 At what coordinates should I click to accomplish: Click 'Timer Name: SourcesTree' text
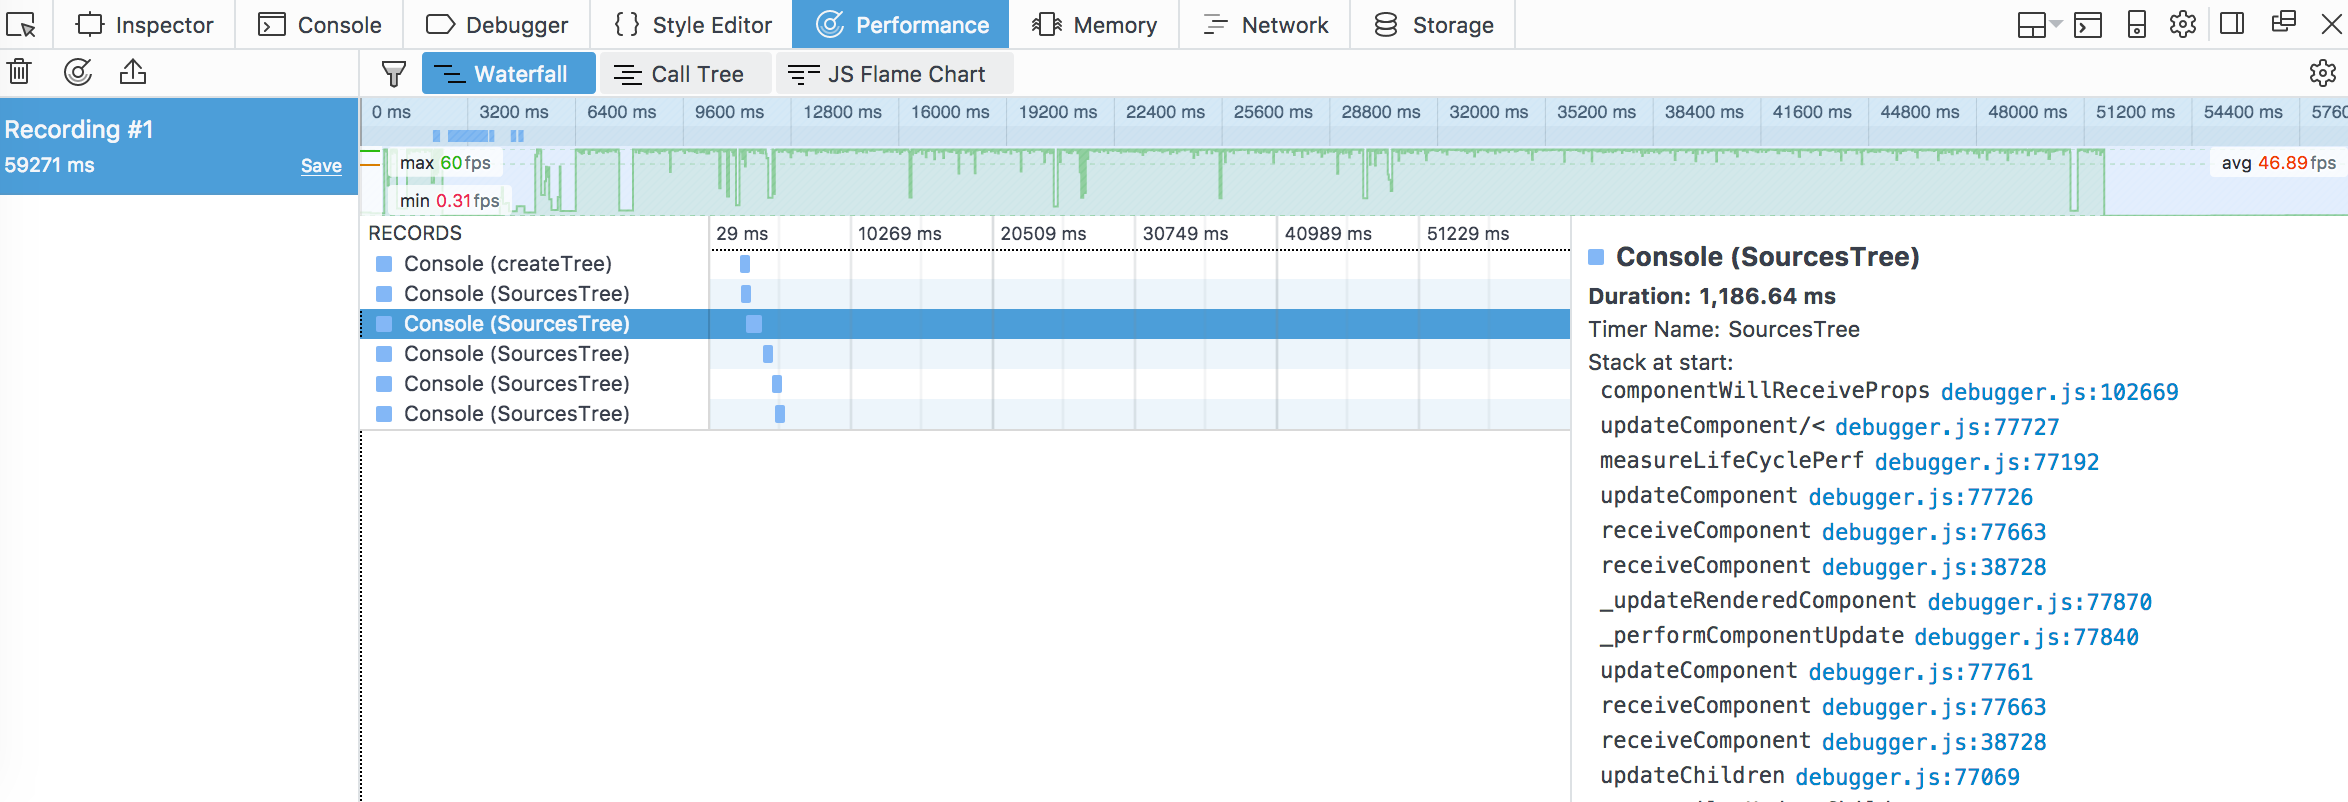pos(1724,329)
